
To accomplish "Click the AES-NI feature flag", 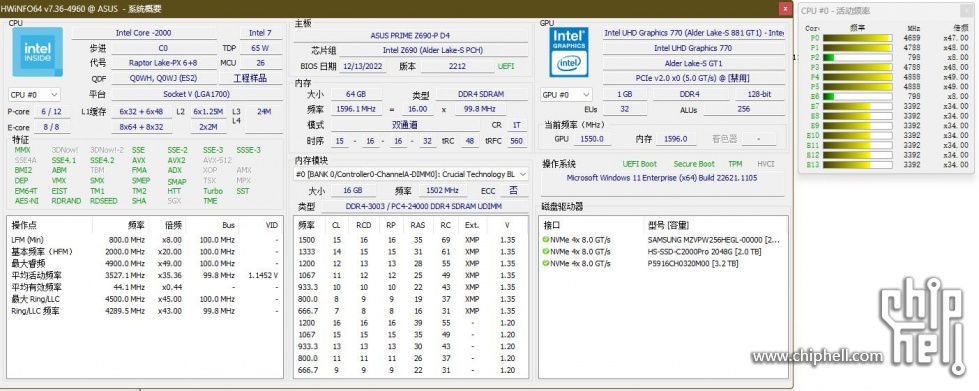I will pos(26,201).
